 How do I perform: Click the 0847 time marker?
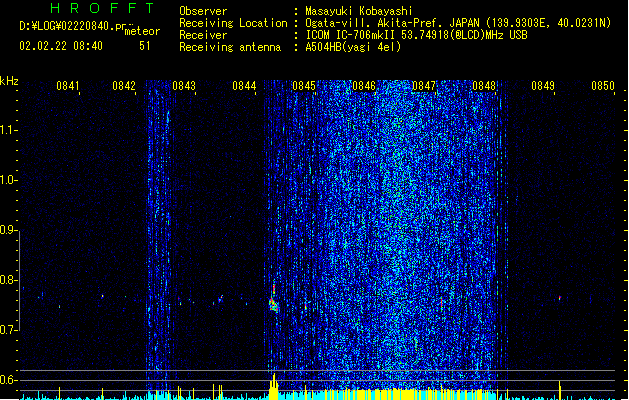(x=424, y=86)
